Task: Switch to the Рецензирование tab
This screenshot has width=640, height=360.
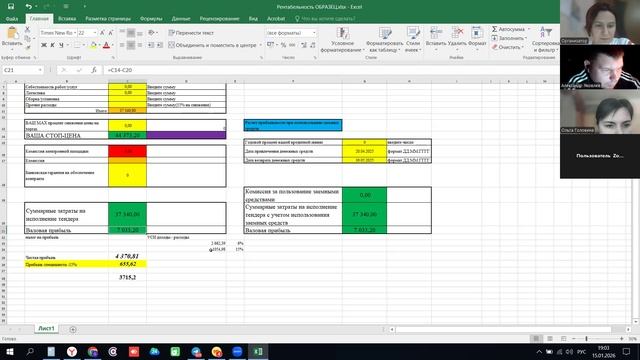Action: click(219, 18)
